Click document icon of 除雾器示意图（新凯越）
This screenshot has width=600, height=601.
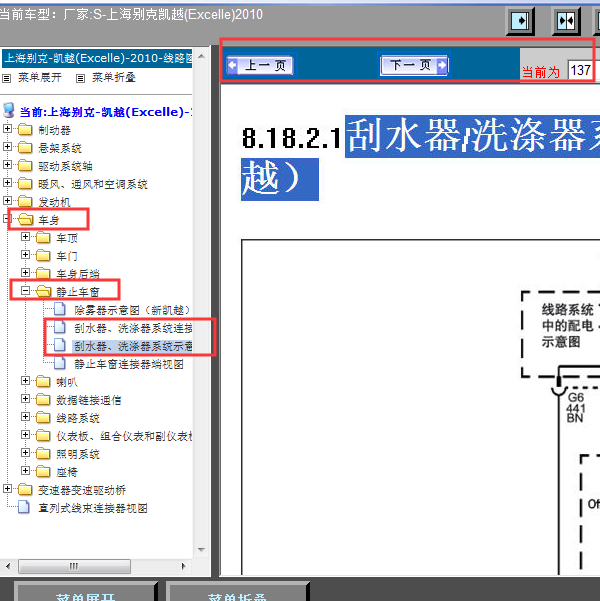pyautogui.click(x=60, y=309)
